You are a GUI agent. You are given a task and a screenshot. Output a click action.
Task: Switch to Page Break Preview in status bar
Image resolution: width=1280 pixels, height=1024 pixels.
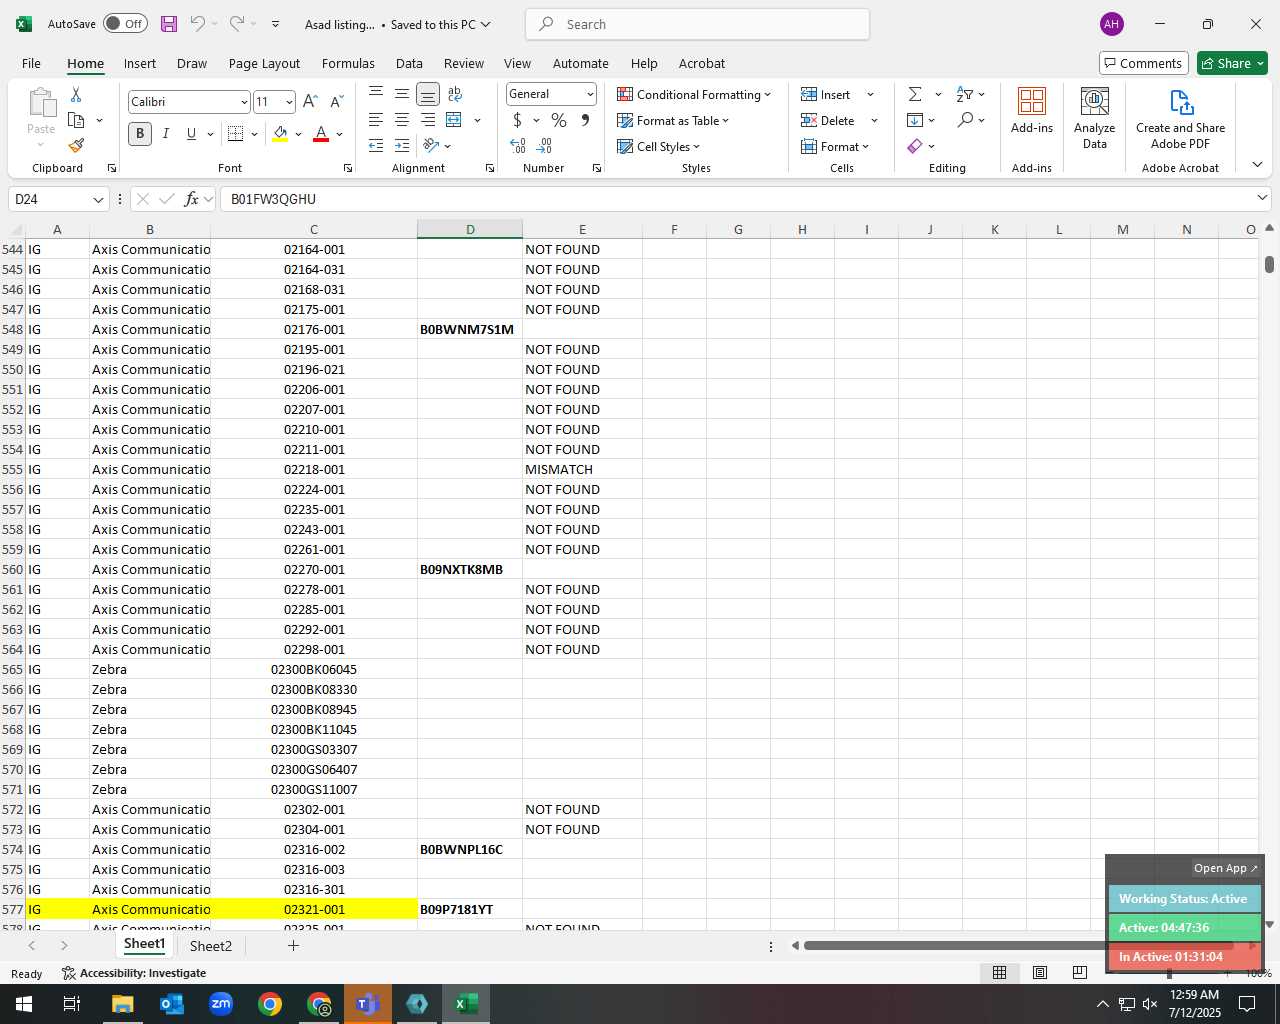tap(1079, 972)
